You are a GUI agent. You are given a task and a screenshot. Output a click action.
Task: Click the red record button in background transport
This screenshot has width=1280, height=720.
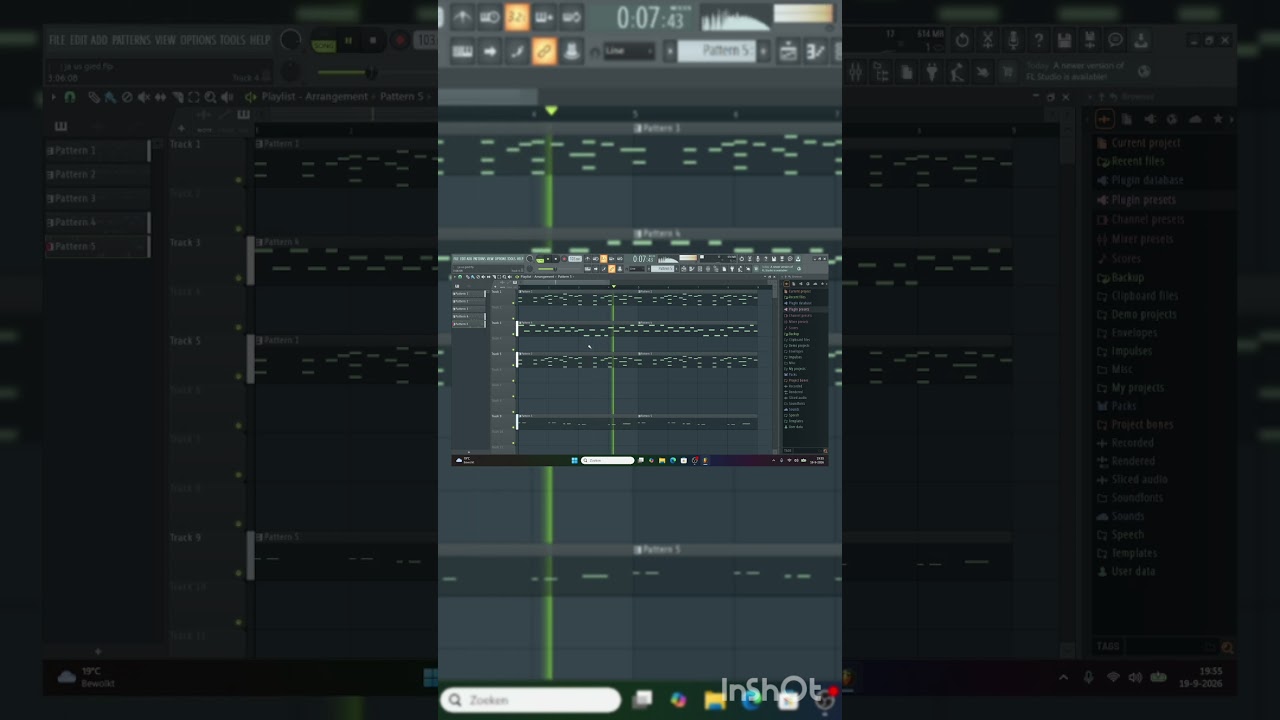pyautogui.click(x=400, y=41)
